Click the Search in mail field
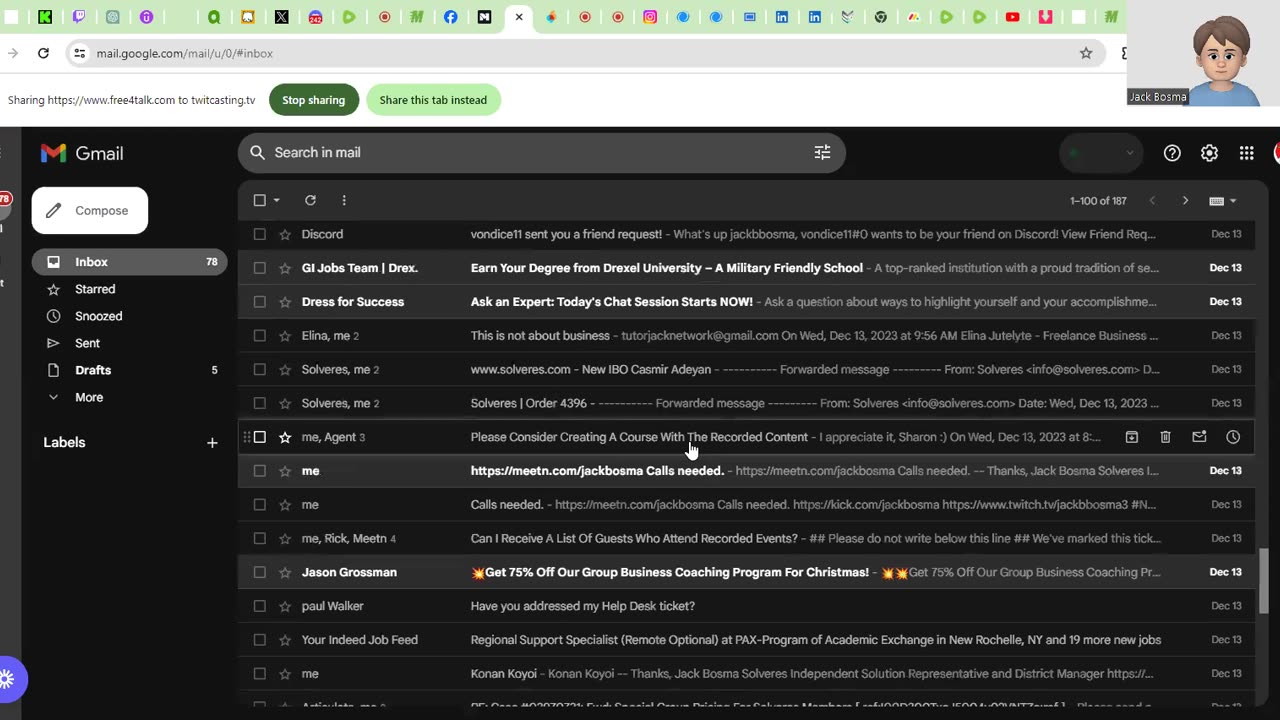This screenshot has width=1280, height=720. (x=540, y=152)
